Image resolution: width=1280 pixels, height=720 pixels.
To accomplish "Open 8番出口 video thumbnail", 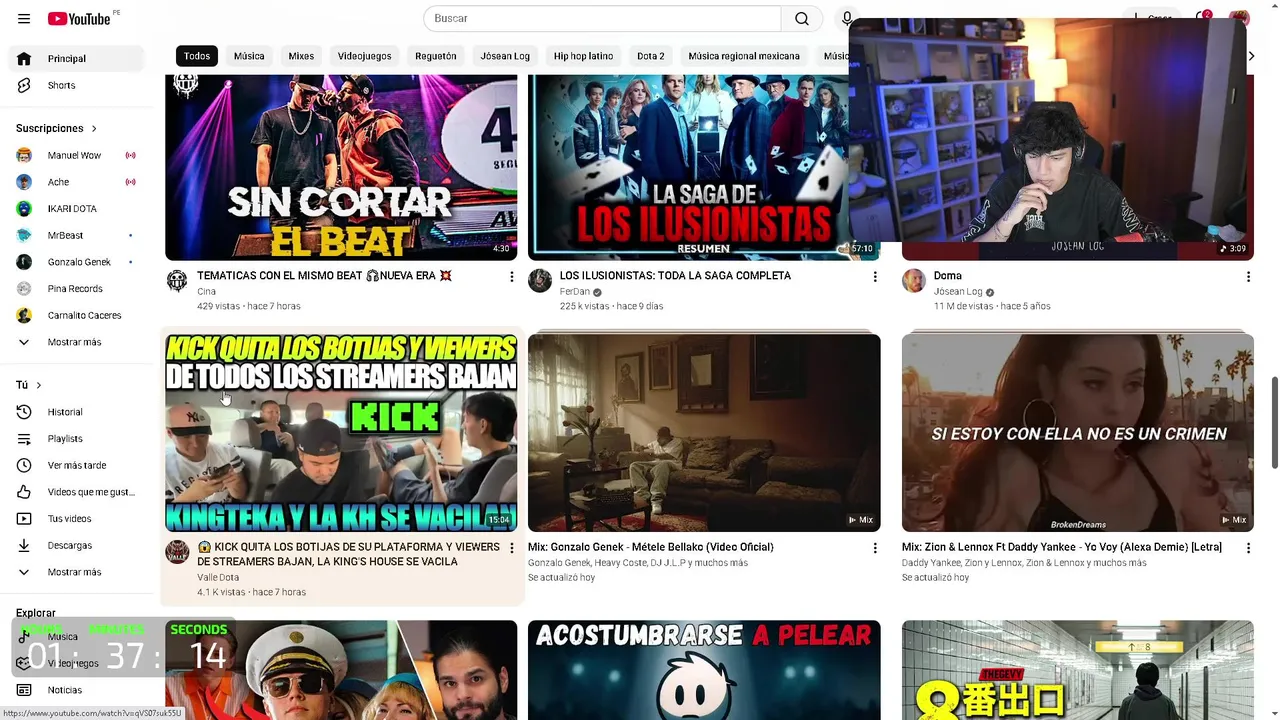I will (x=1077, y=669).
